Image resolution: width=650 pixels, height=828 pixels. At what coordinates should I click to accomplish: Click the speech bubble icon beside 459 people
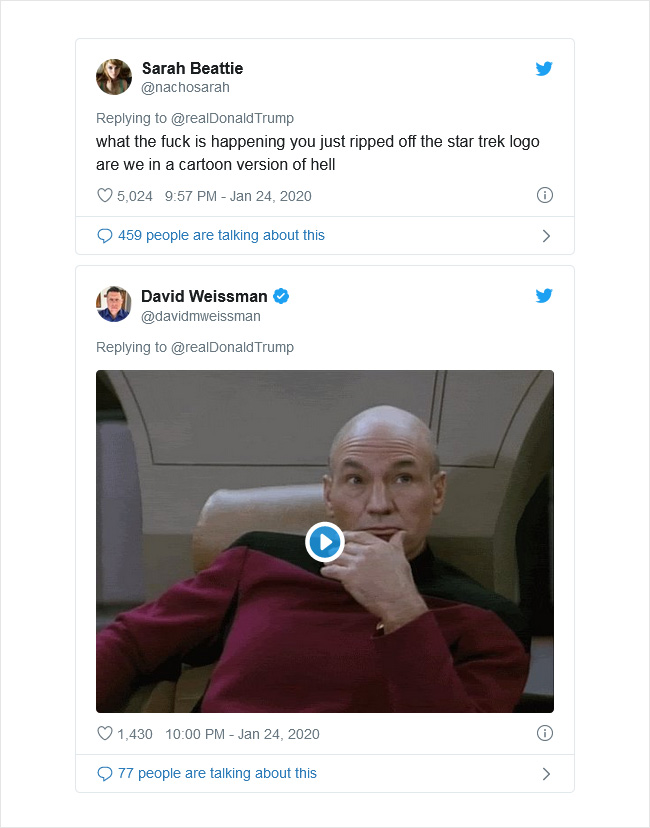click(x=105, y=236)
